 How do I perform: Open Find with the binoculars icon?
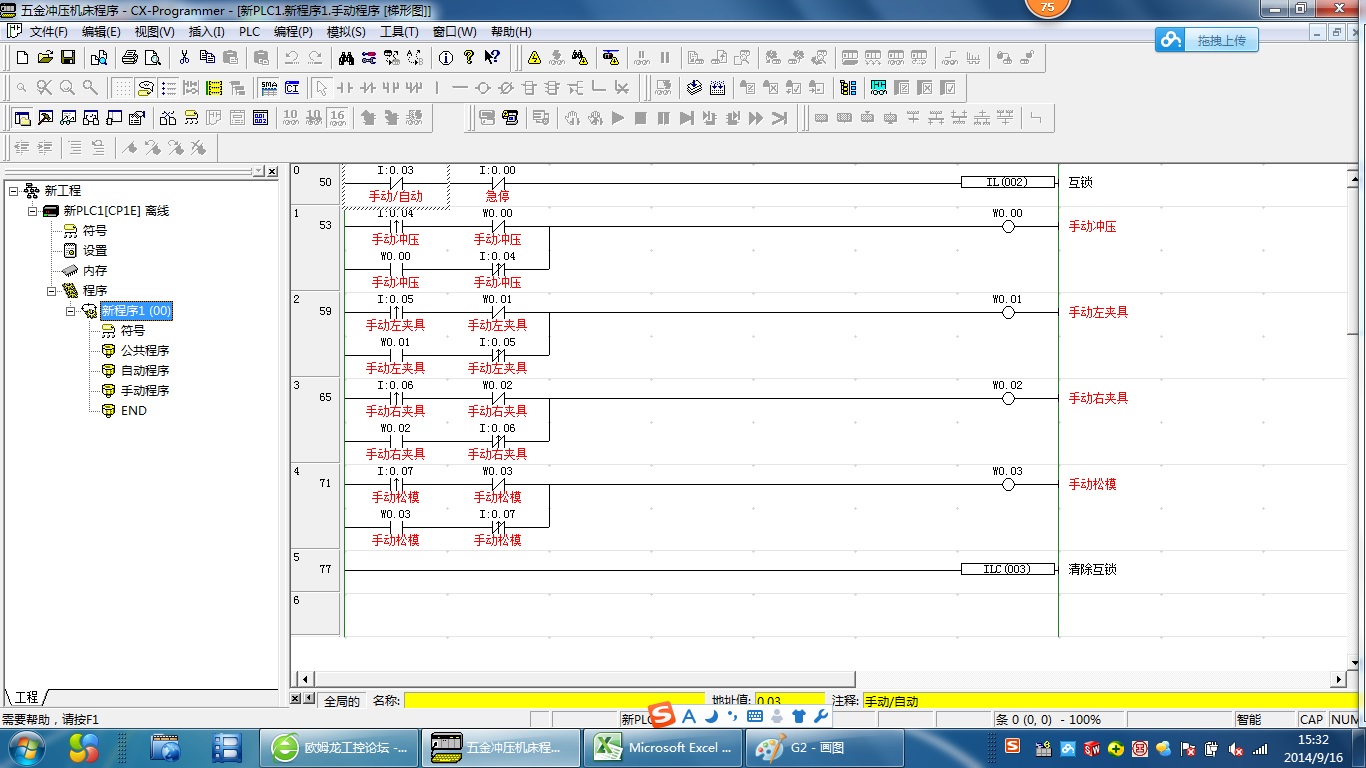[346, 58]
